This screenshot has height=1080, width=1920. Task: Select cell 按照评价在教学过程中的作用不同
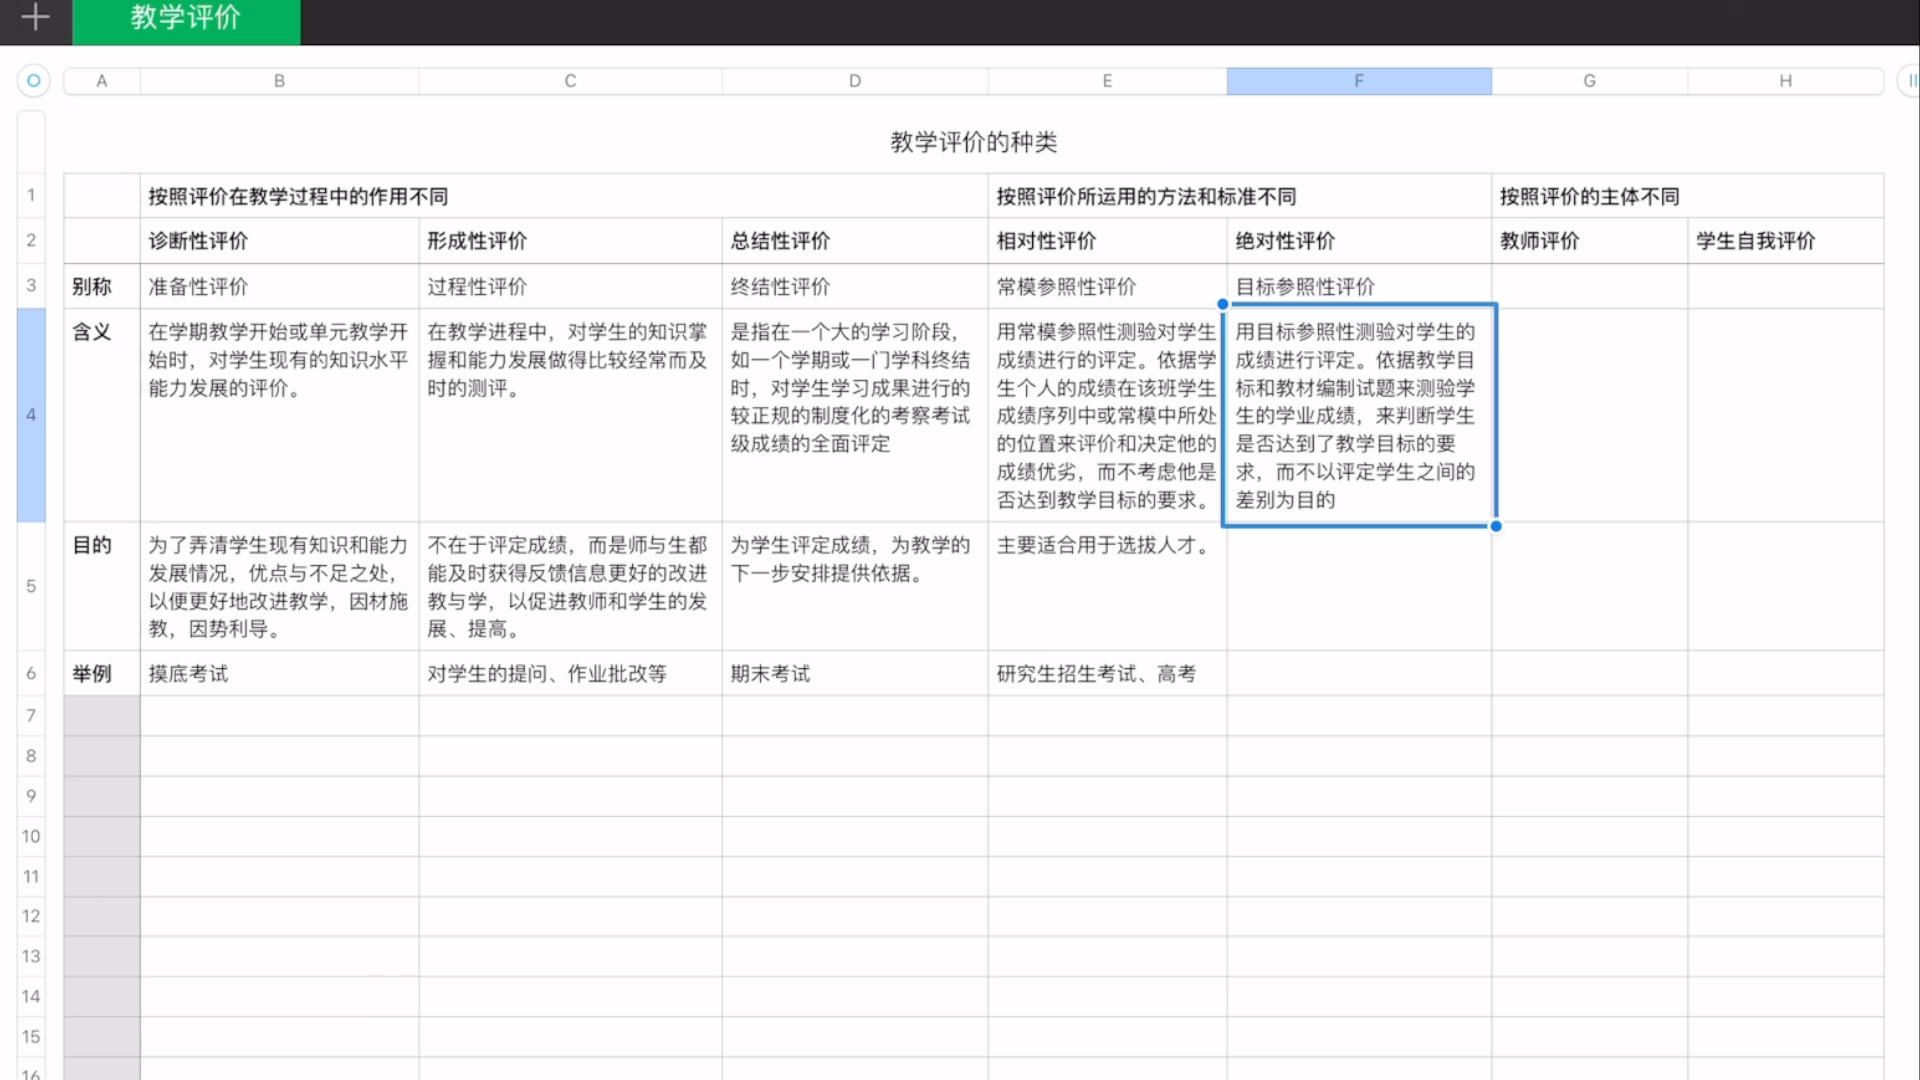[564, 196]
